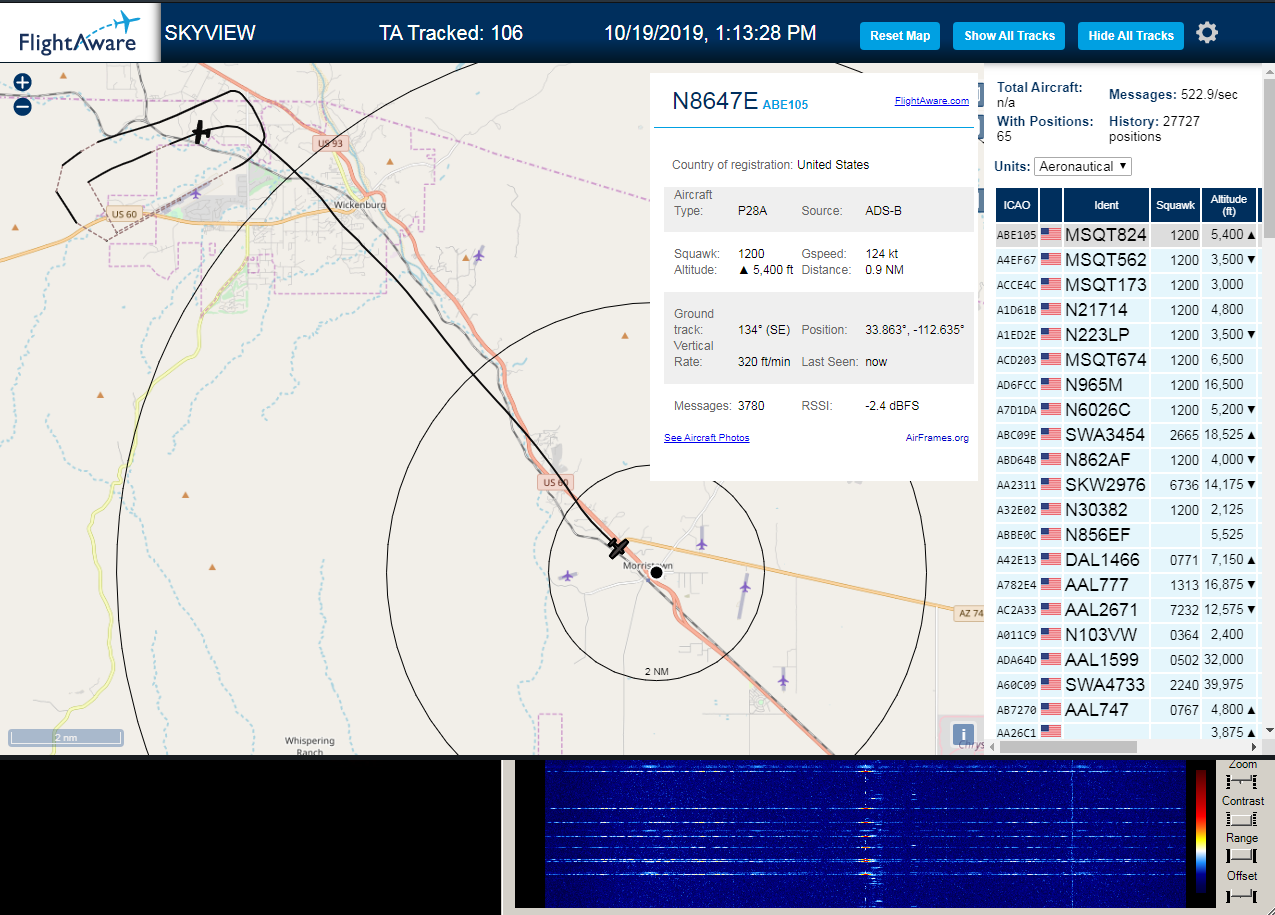Sort table by ICAO column header
The width and height of the screenshot is (1275, 915).
[x=1016, y=205]
